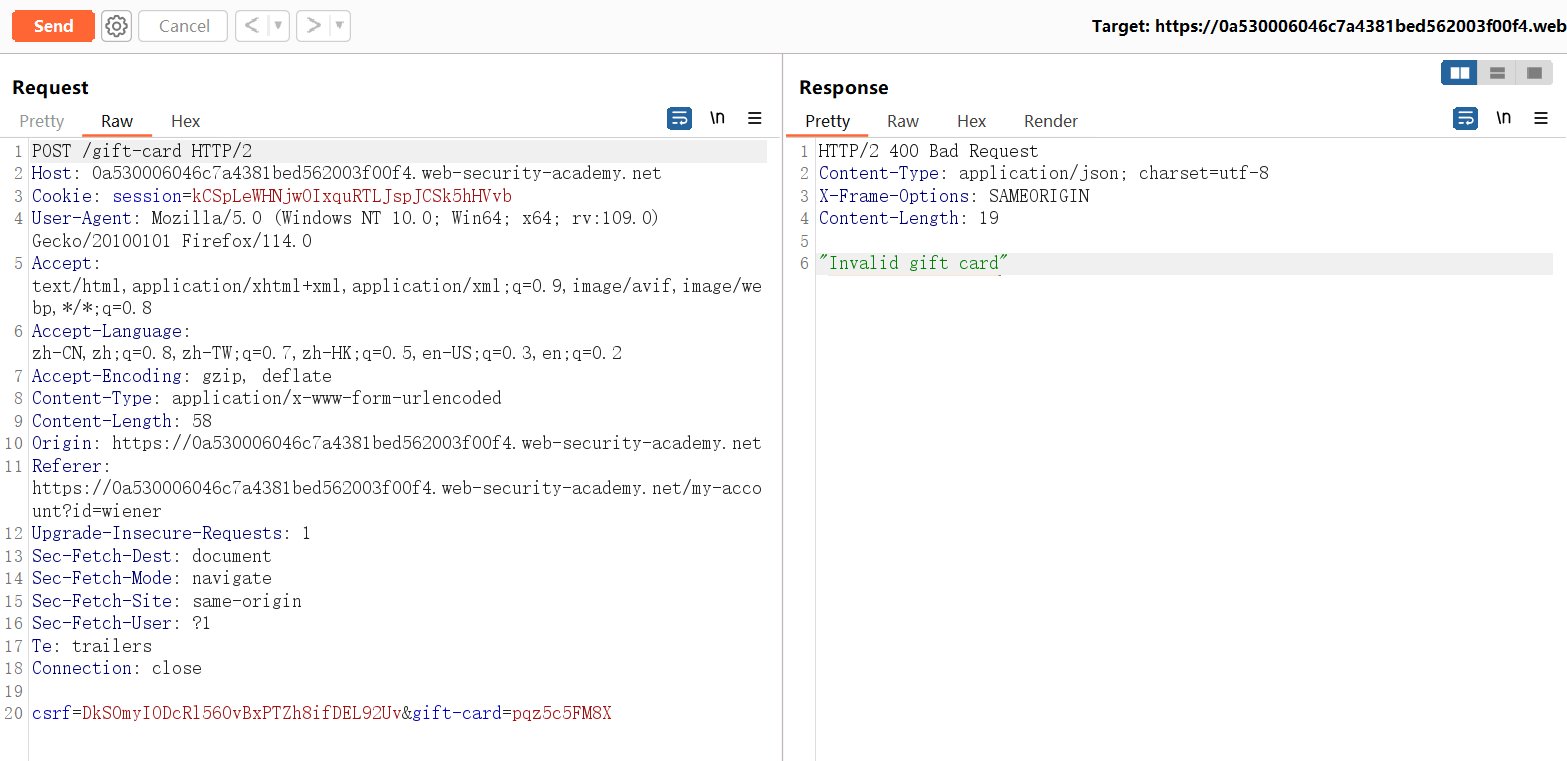Go forward to next request in history
The height and width of the screenshot is (761, 1567).
click(313, 26)
